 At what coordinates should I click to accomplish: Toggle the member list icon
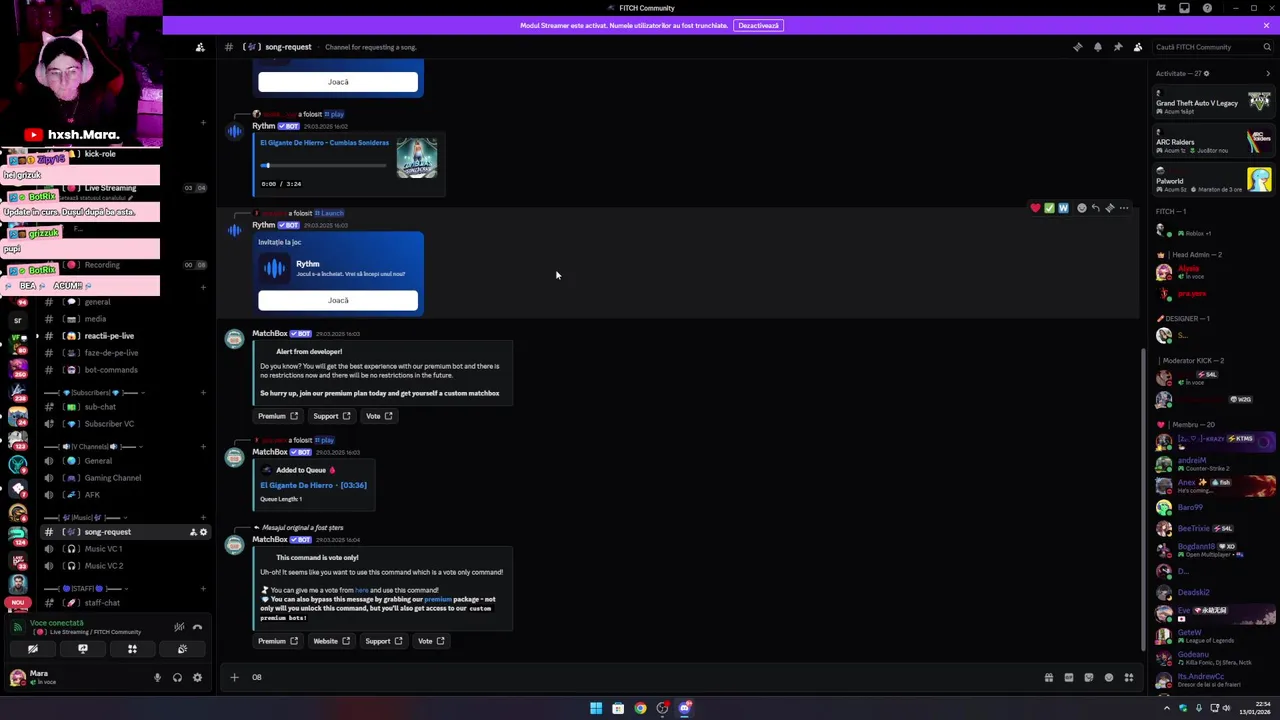[1137, 47]
